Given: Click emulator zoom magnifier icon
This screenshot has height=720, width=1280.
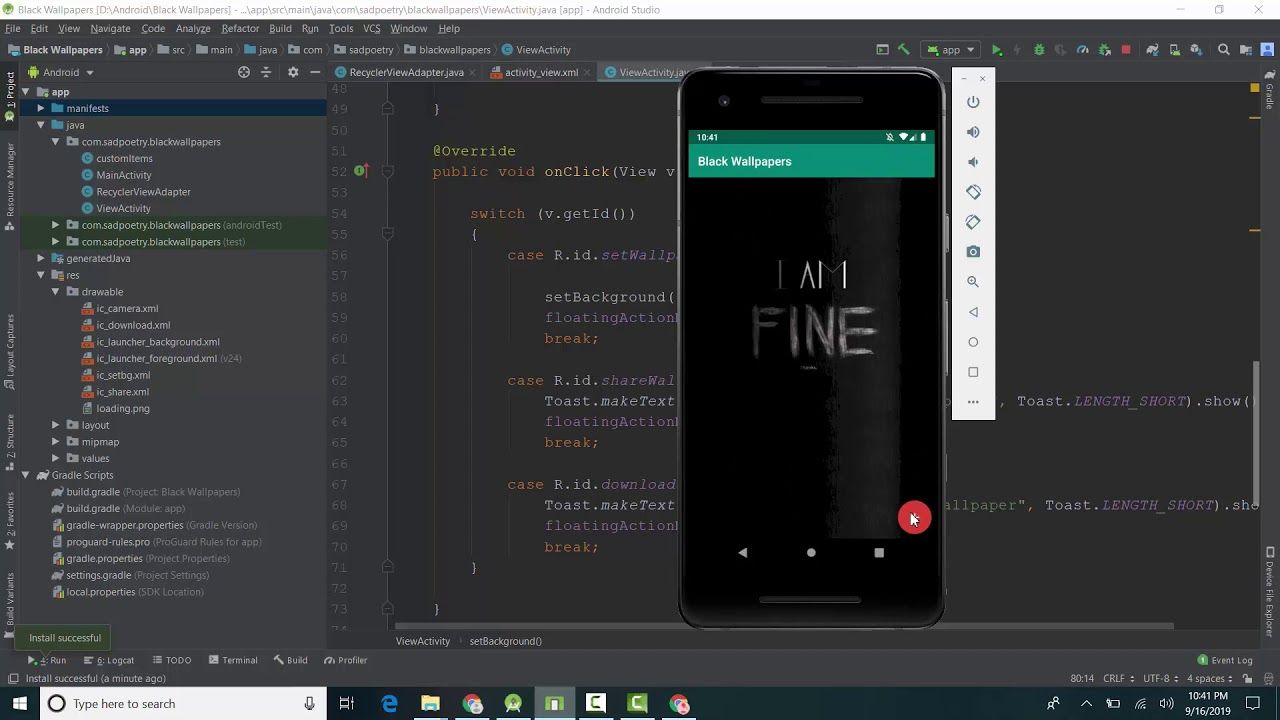Looking at the screenshot, I should pyautogui.click(x=973, y=282).
